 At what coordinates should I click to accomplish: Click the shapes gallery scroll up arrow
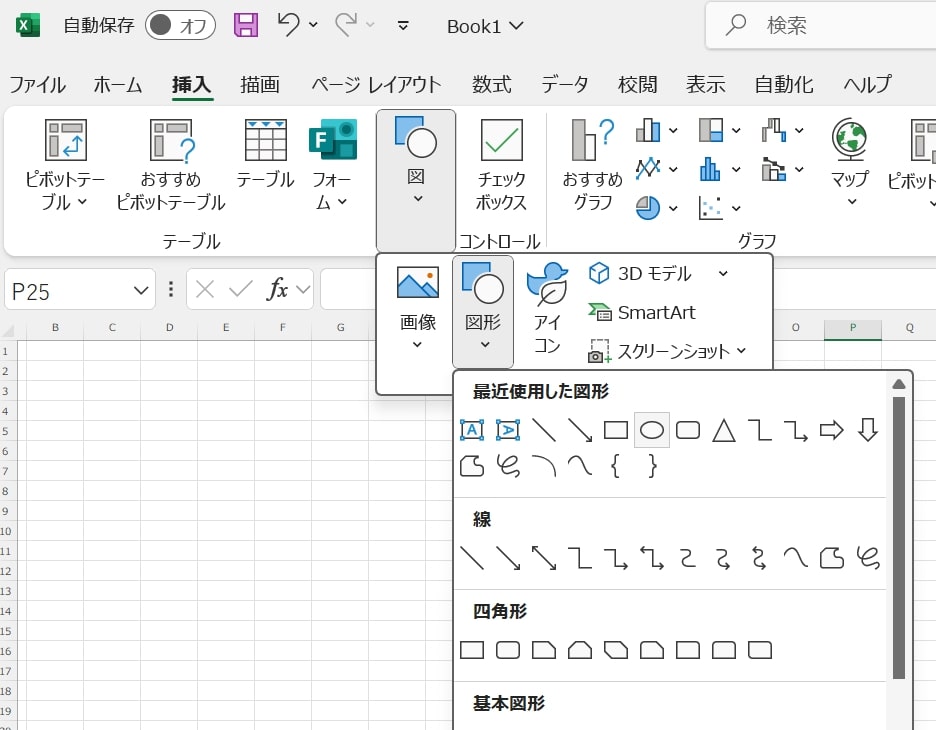tap(899, 384)
